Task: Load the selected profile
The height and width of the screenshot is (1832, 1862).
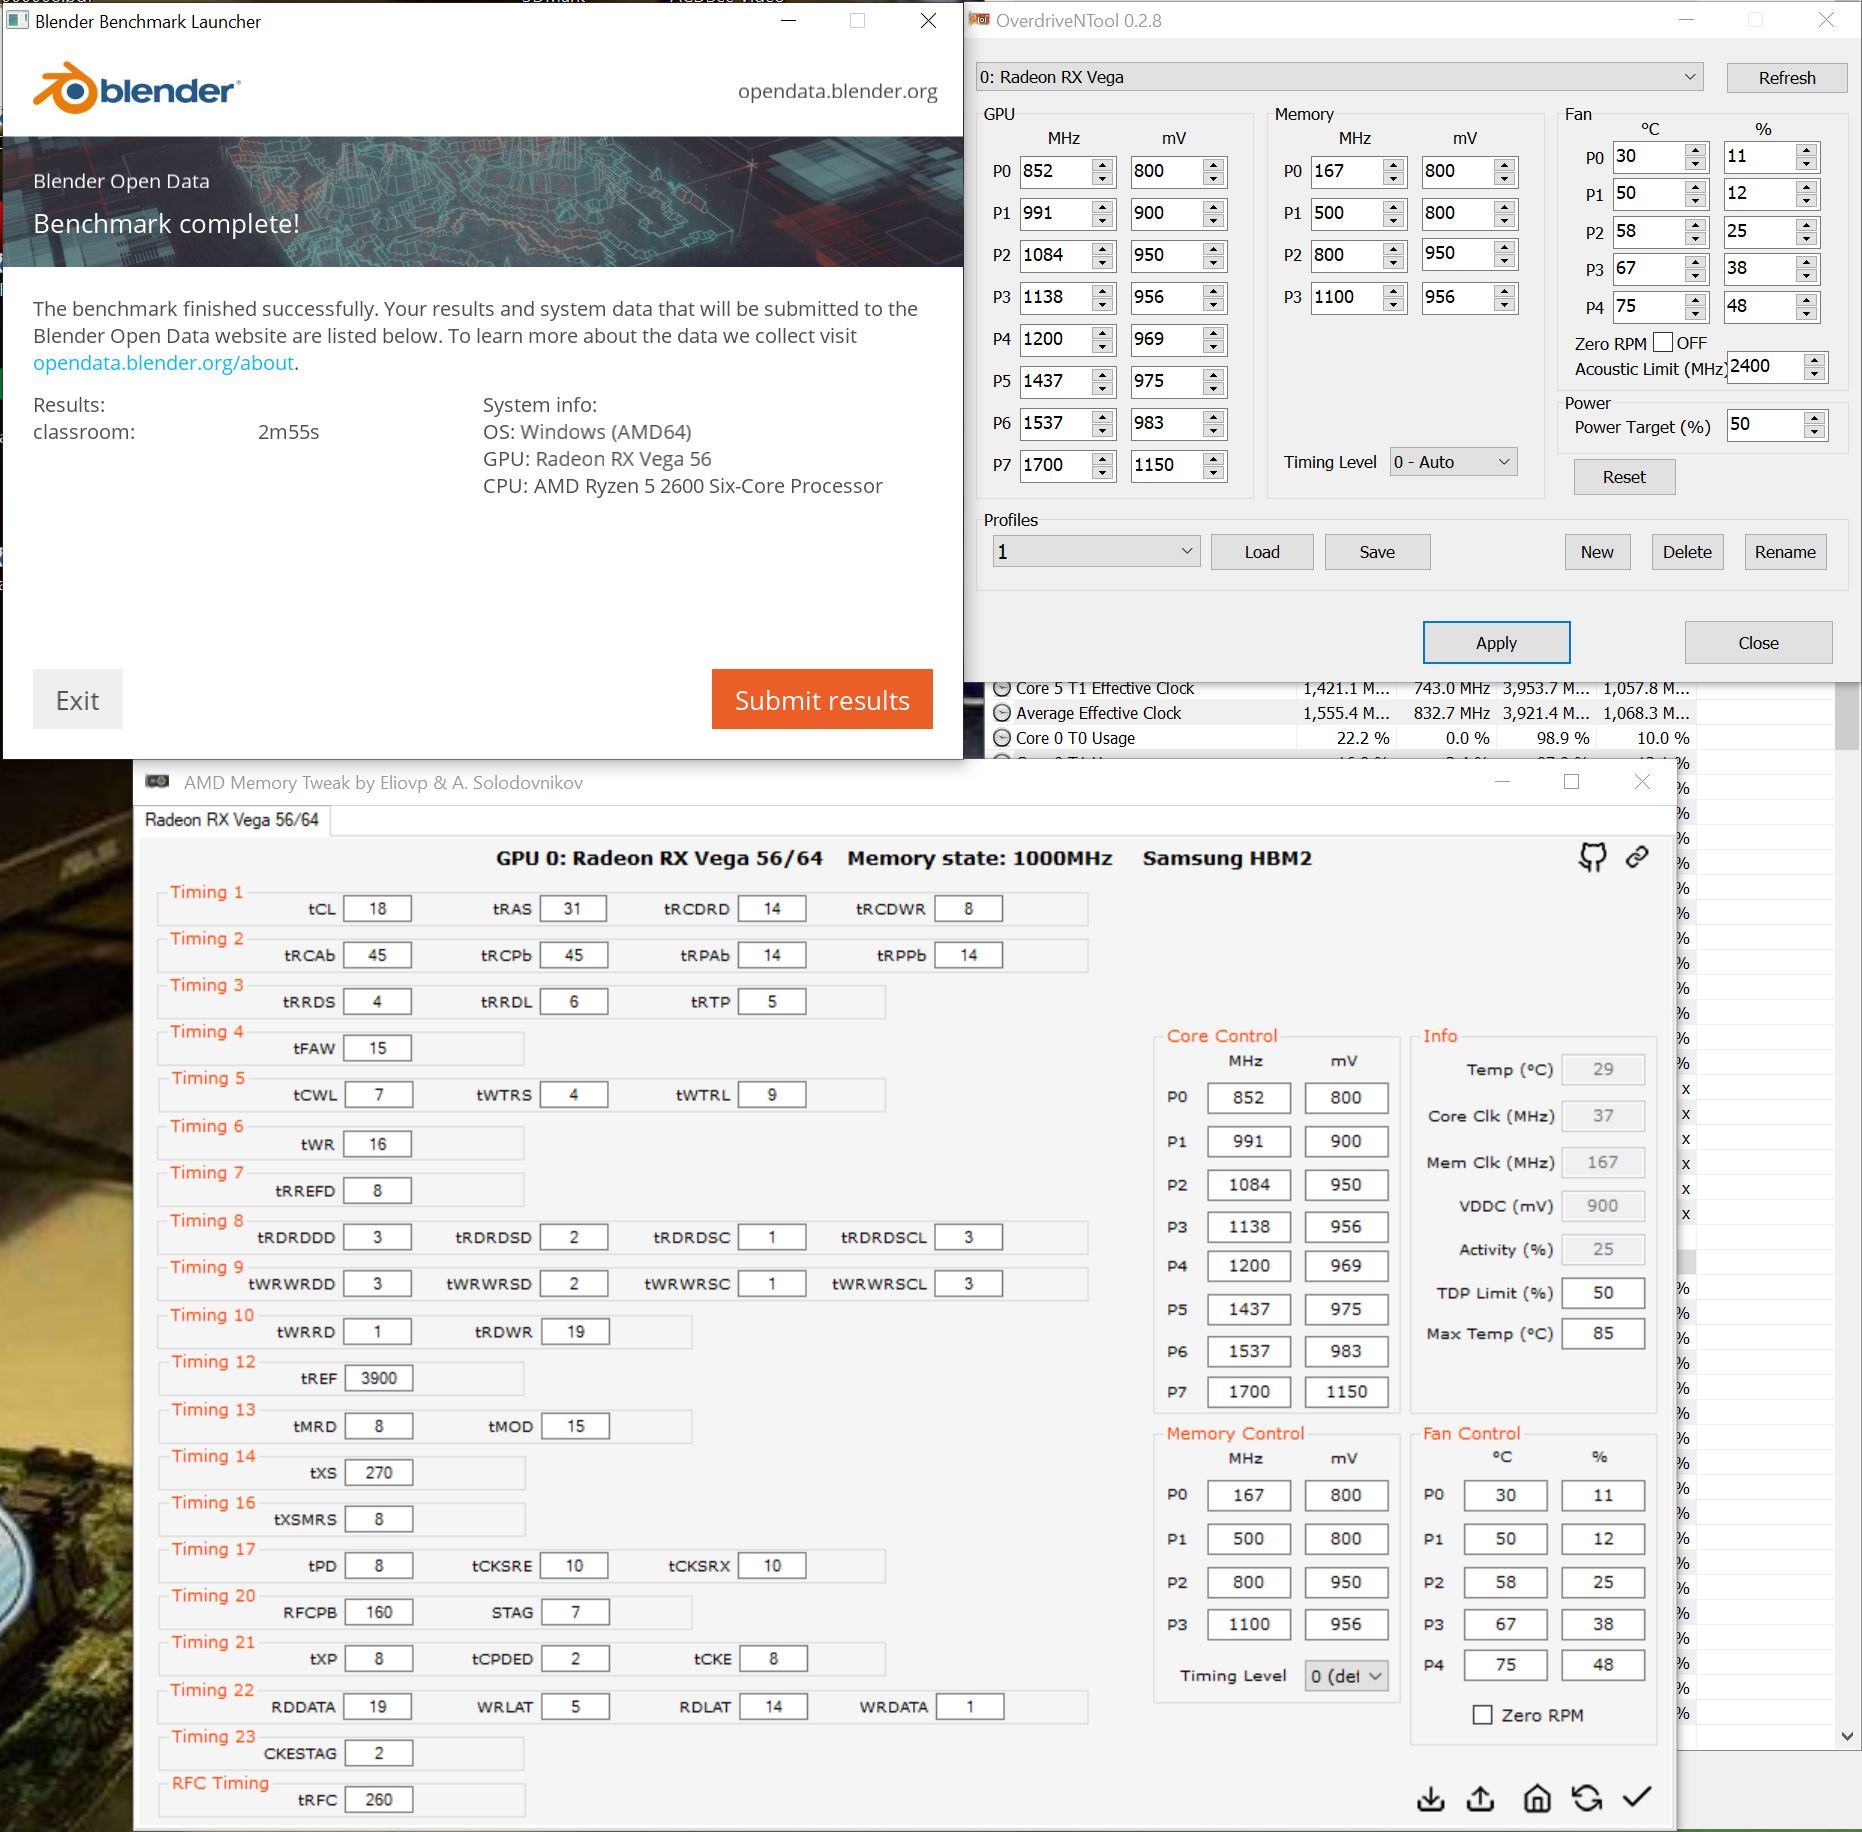Action: pos(1262,552)
